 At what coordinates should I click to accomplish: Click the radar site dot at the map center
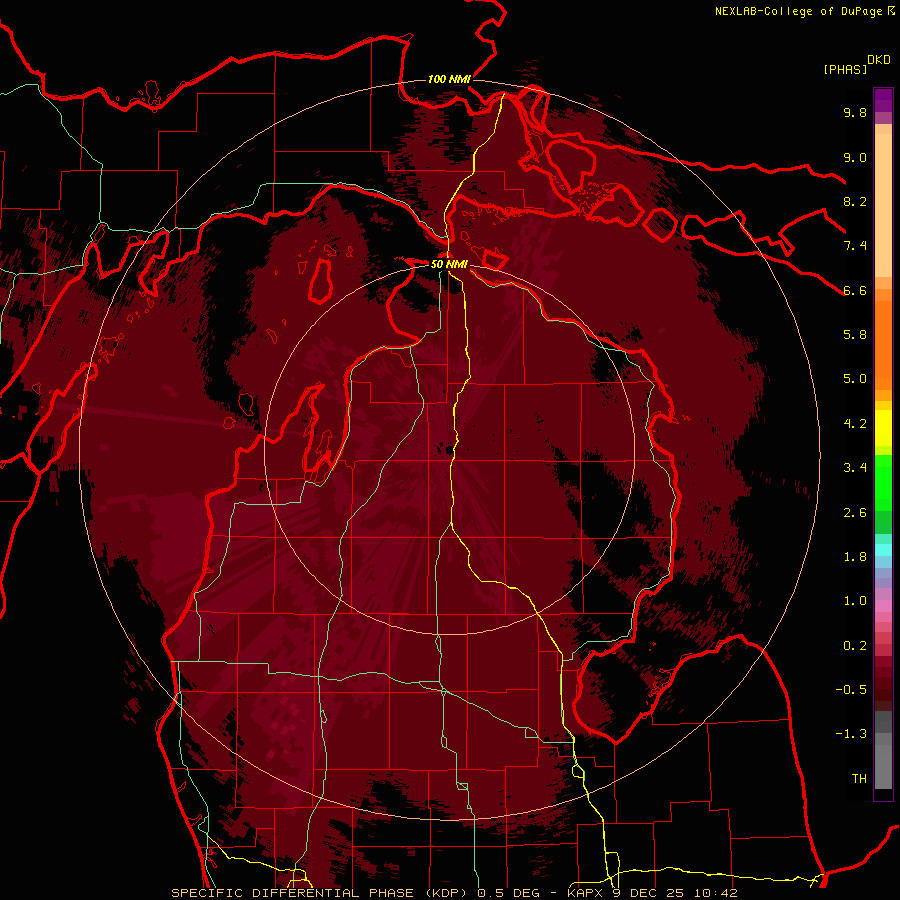[x=448, y=451]
